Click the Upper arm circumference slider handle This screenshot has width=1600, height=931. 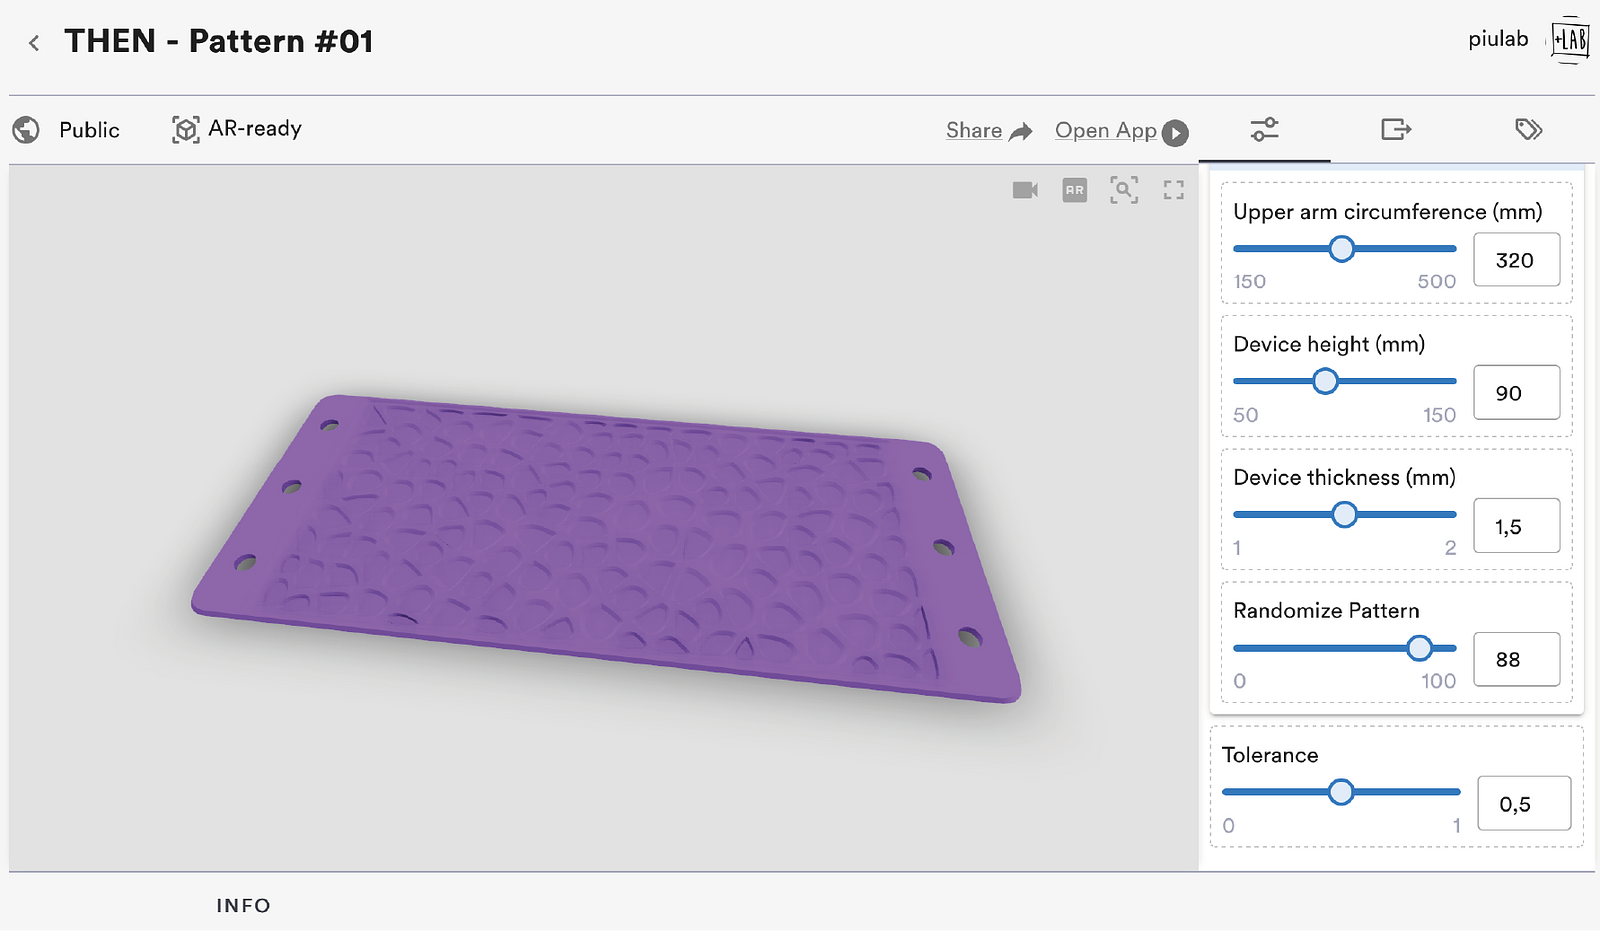[1342, 249]
